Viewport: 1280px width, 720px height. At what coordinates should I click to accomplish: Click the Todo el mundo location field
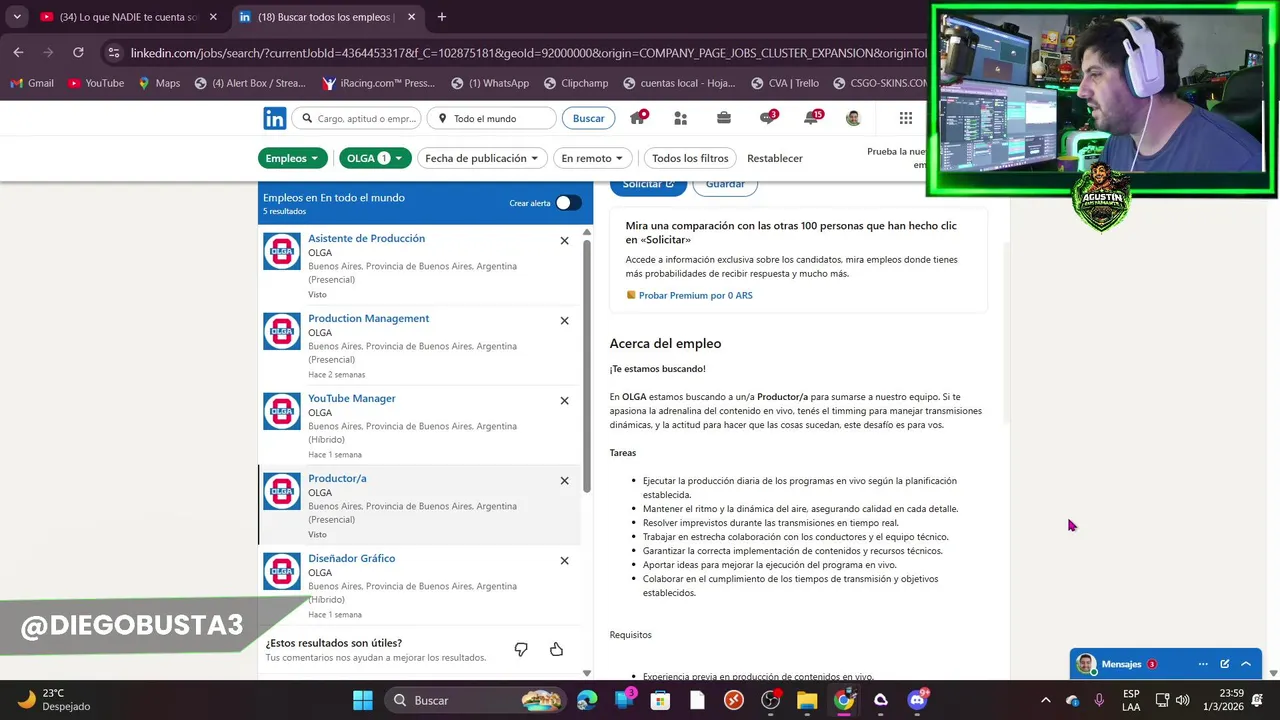coord(491,118)
